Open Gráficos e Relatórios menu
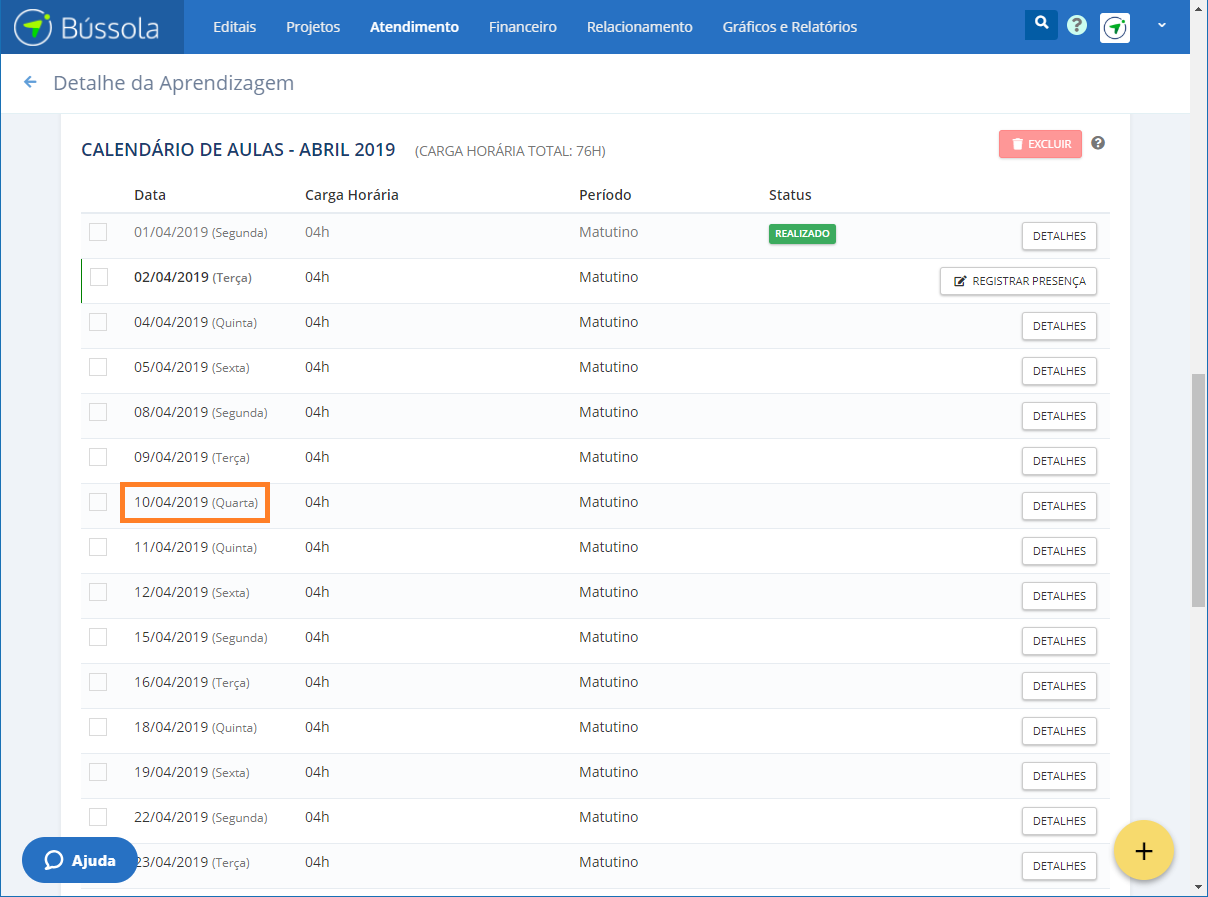This screenshot has height=897, width=1208. pos(789,27)
